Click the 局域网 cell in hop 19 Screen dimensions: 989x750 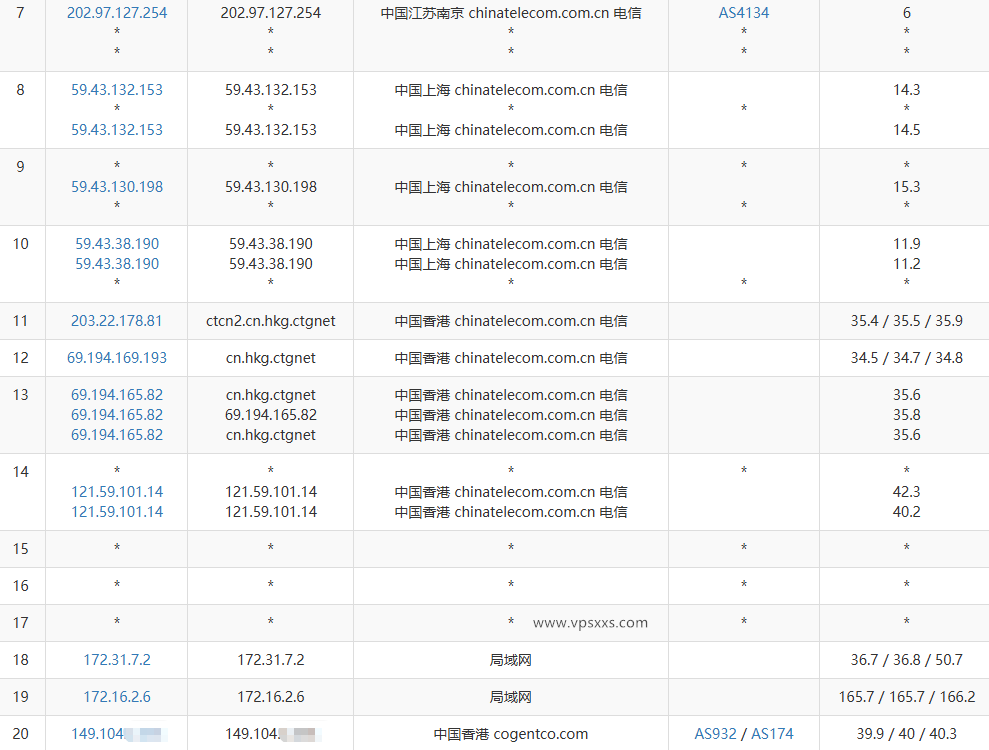click(x=511, y=696)
